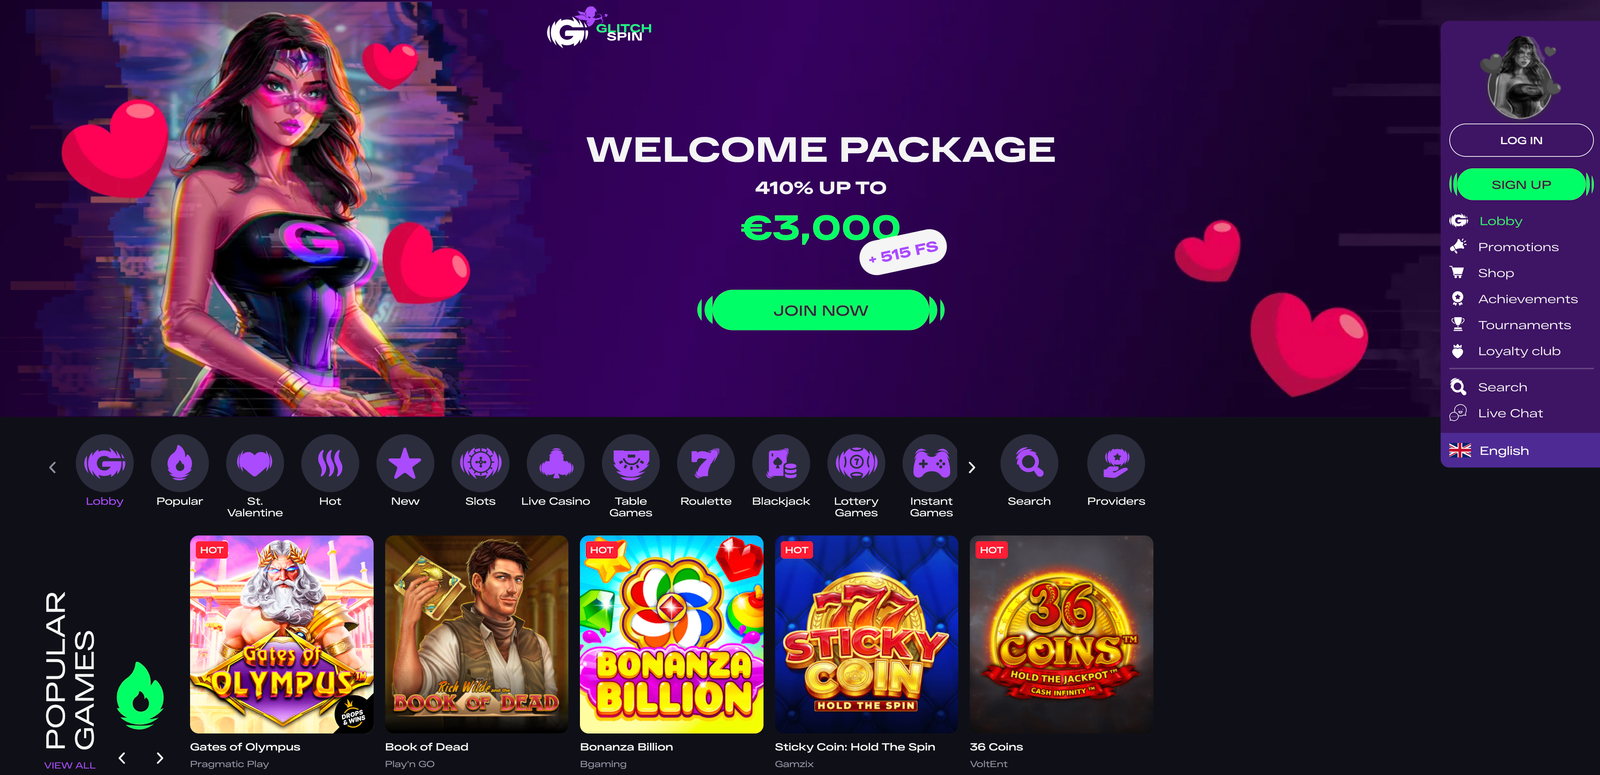Open the Bonanza Billion game thumbnail
The image size is (1600, 775).
(672, 634)
